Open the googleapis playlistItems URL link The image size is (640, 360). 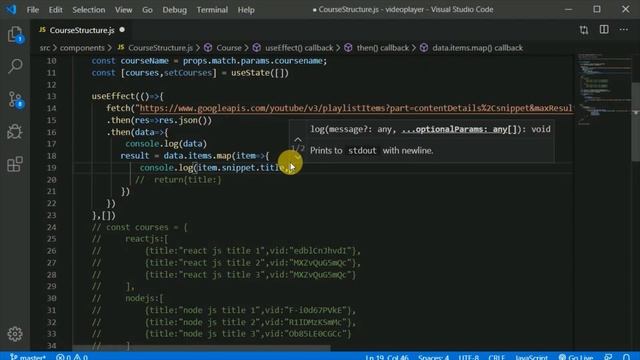tap(356, 108)
